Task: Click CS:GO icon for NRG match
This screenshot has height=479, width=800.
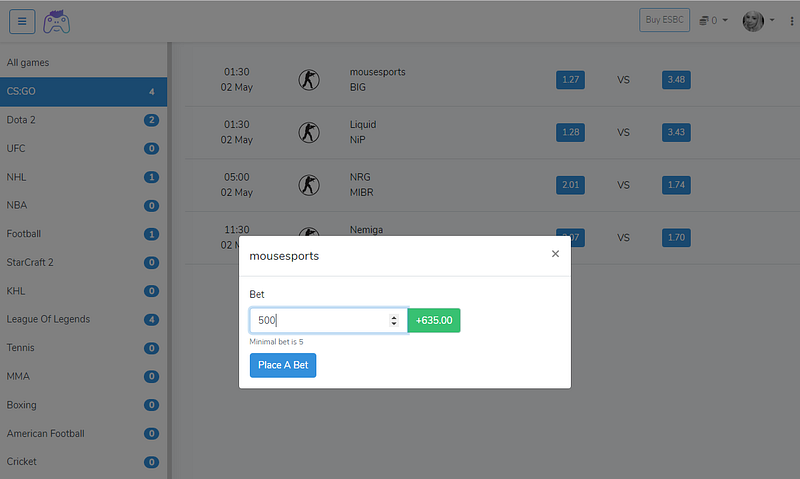Action: point(309,185)
